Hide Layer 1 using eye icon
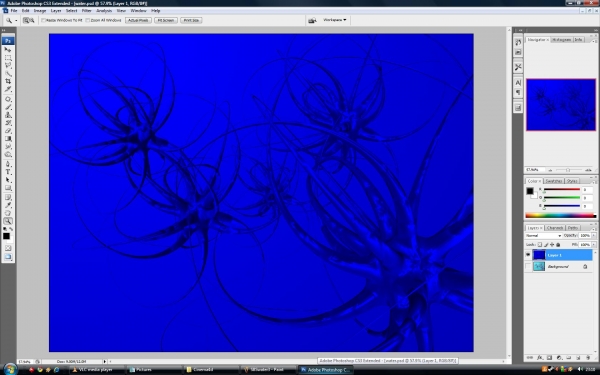The image size is (600, 375). pyautogui.click(x=528, y=255)
